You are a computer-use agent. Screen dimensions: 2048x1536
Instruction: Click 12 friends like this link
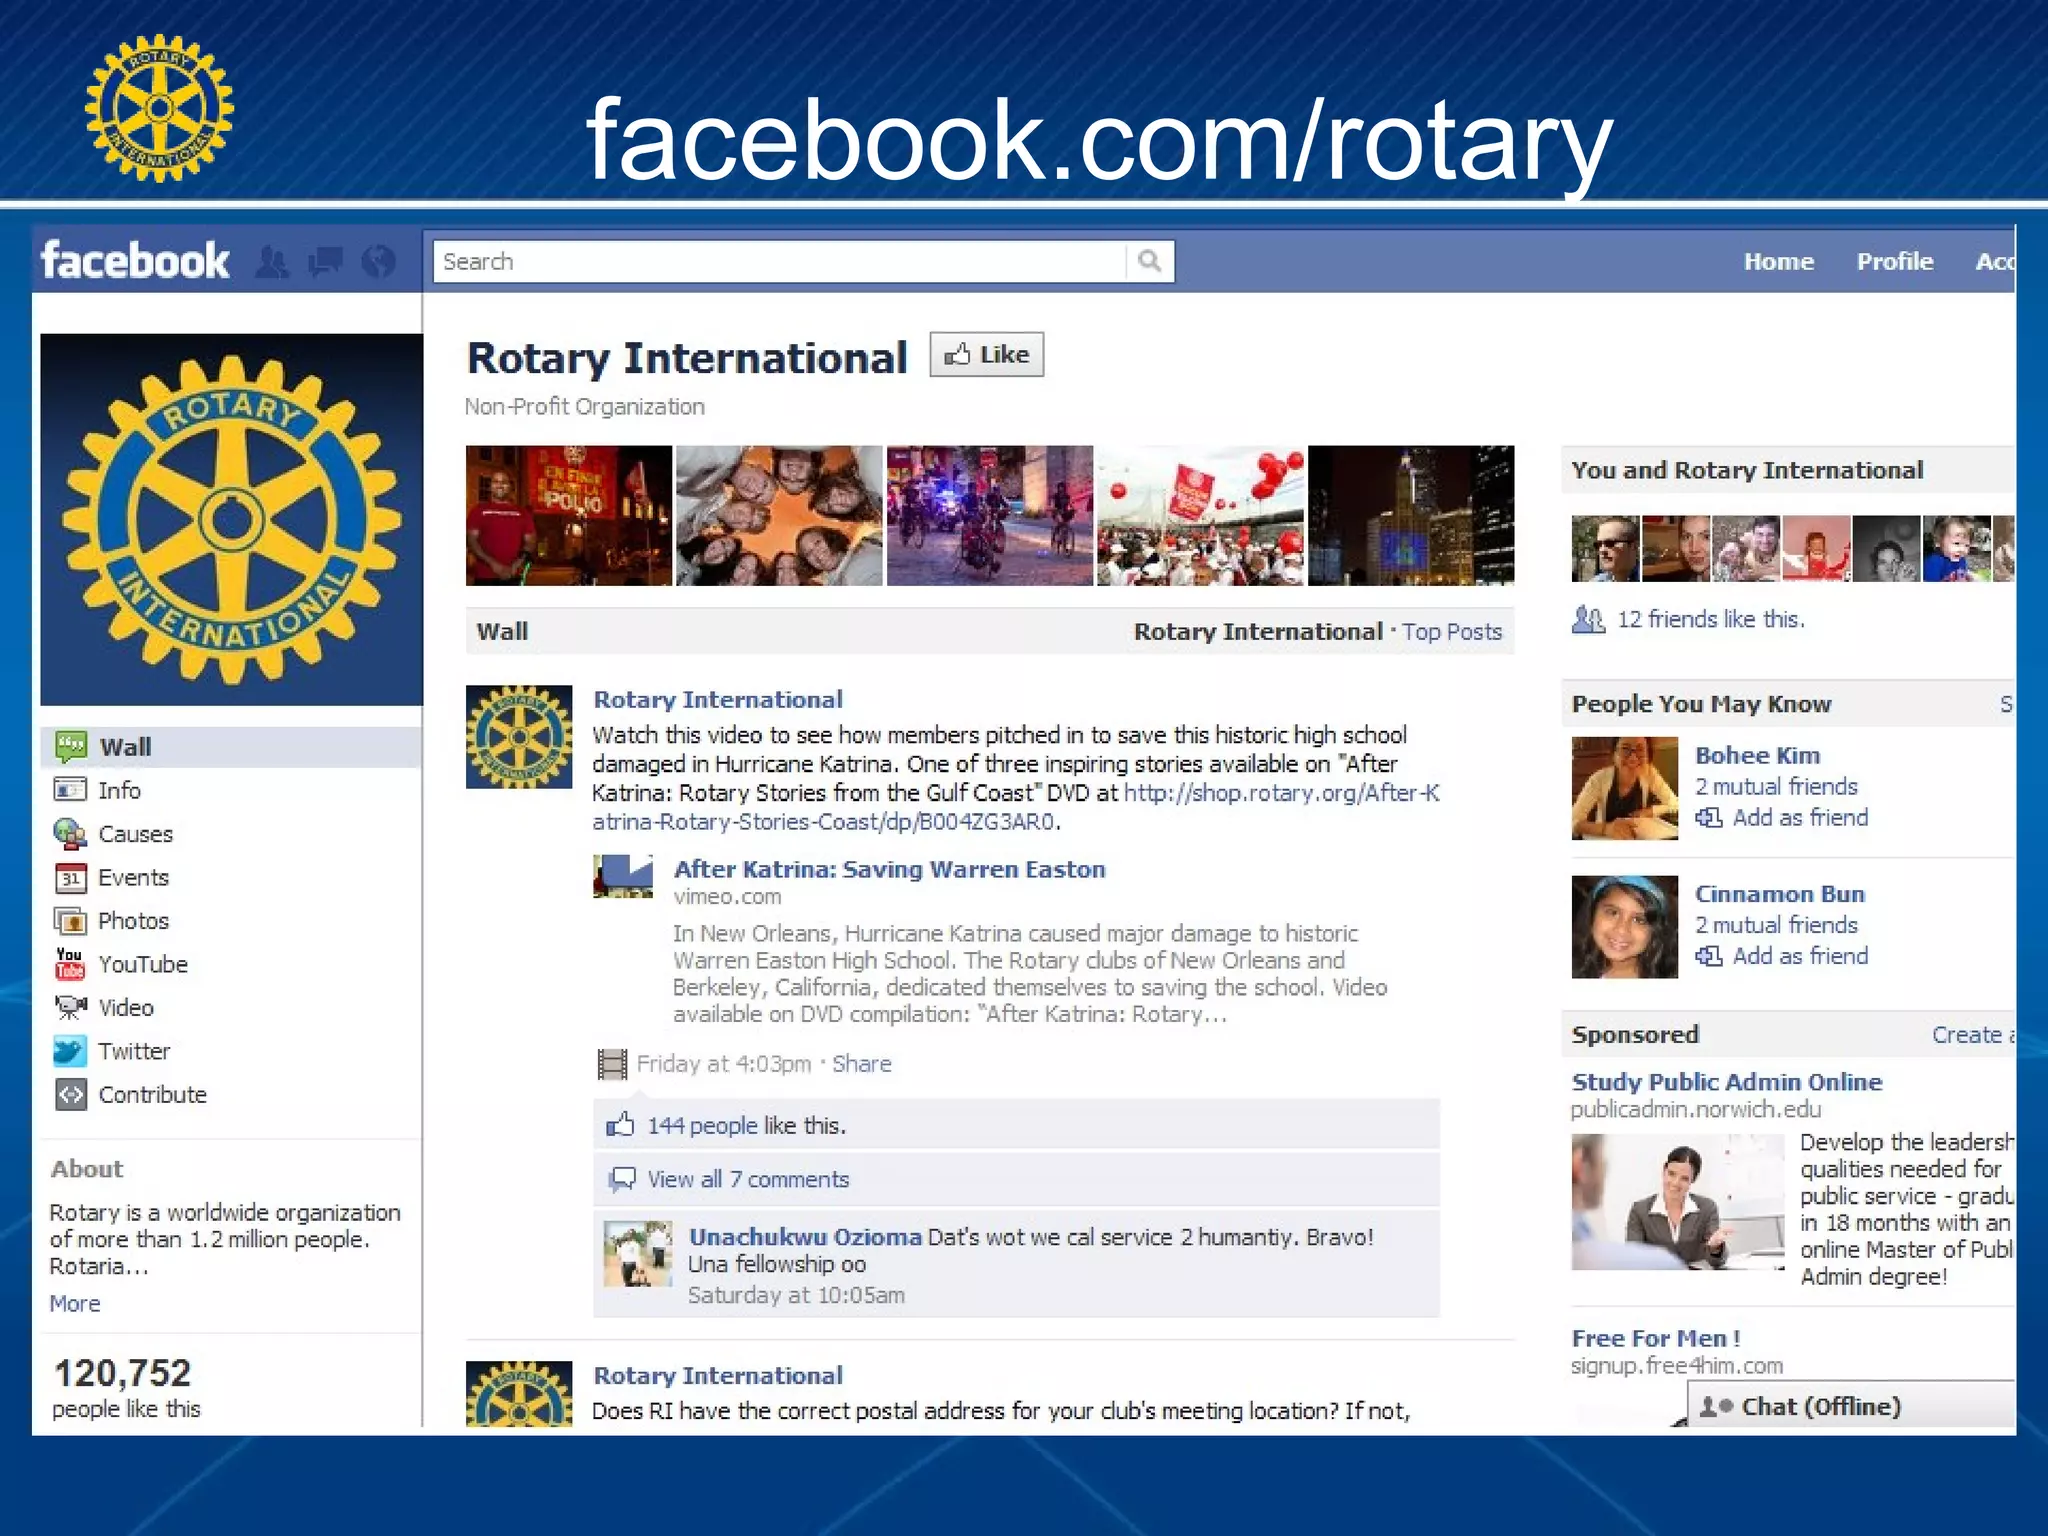[x=1711, y=619]
